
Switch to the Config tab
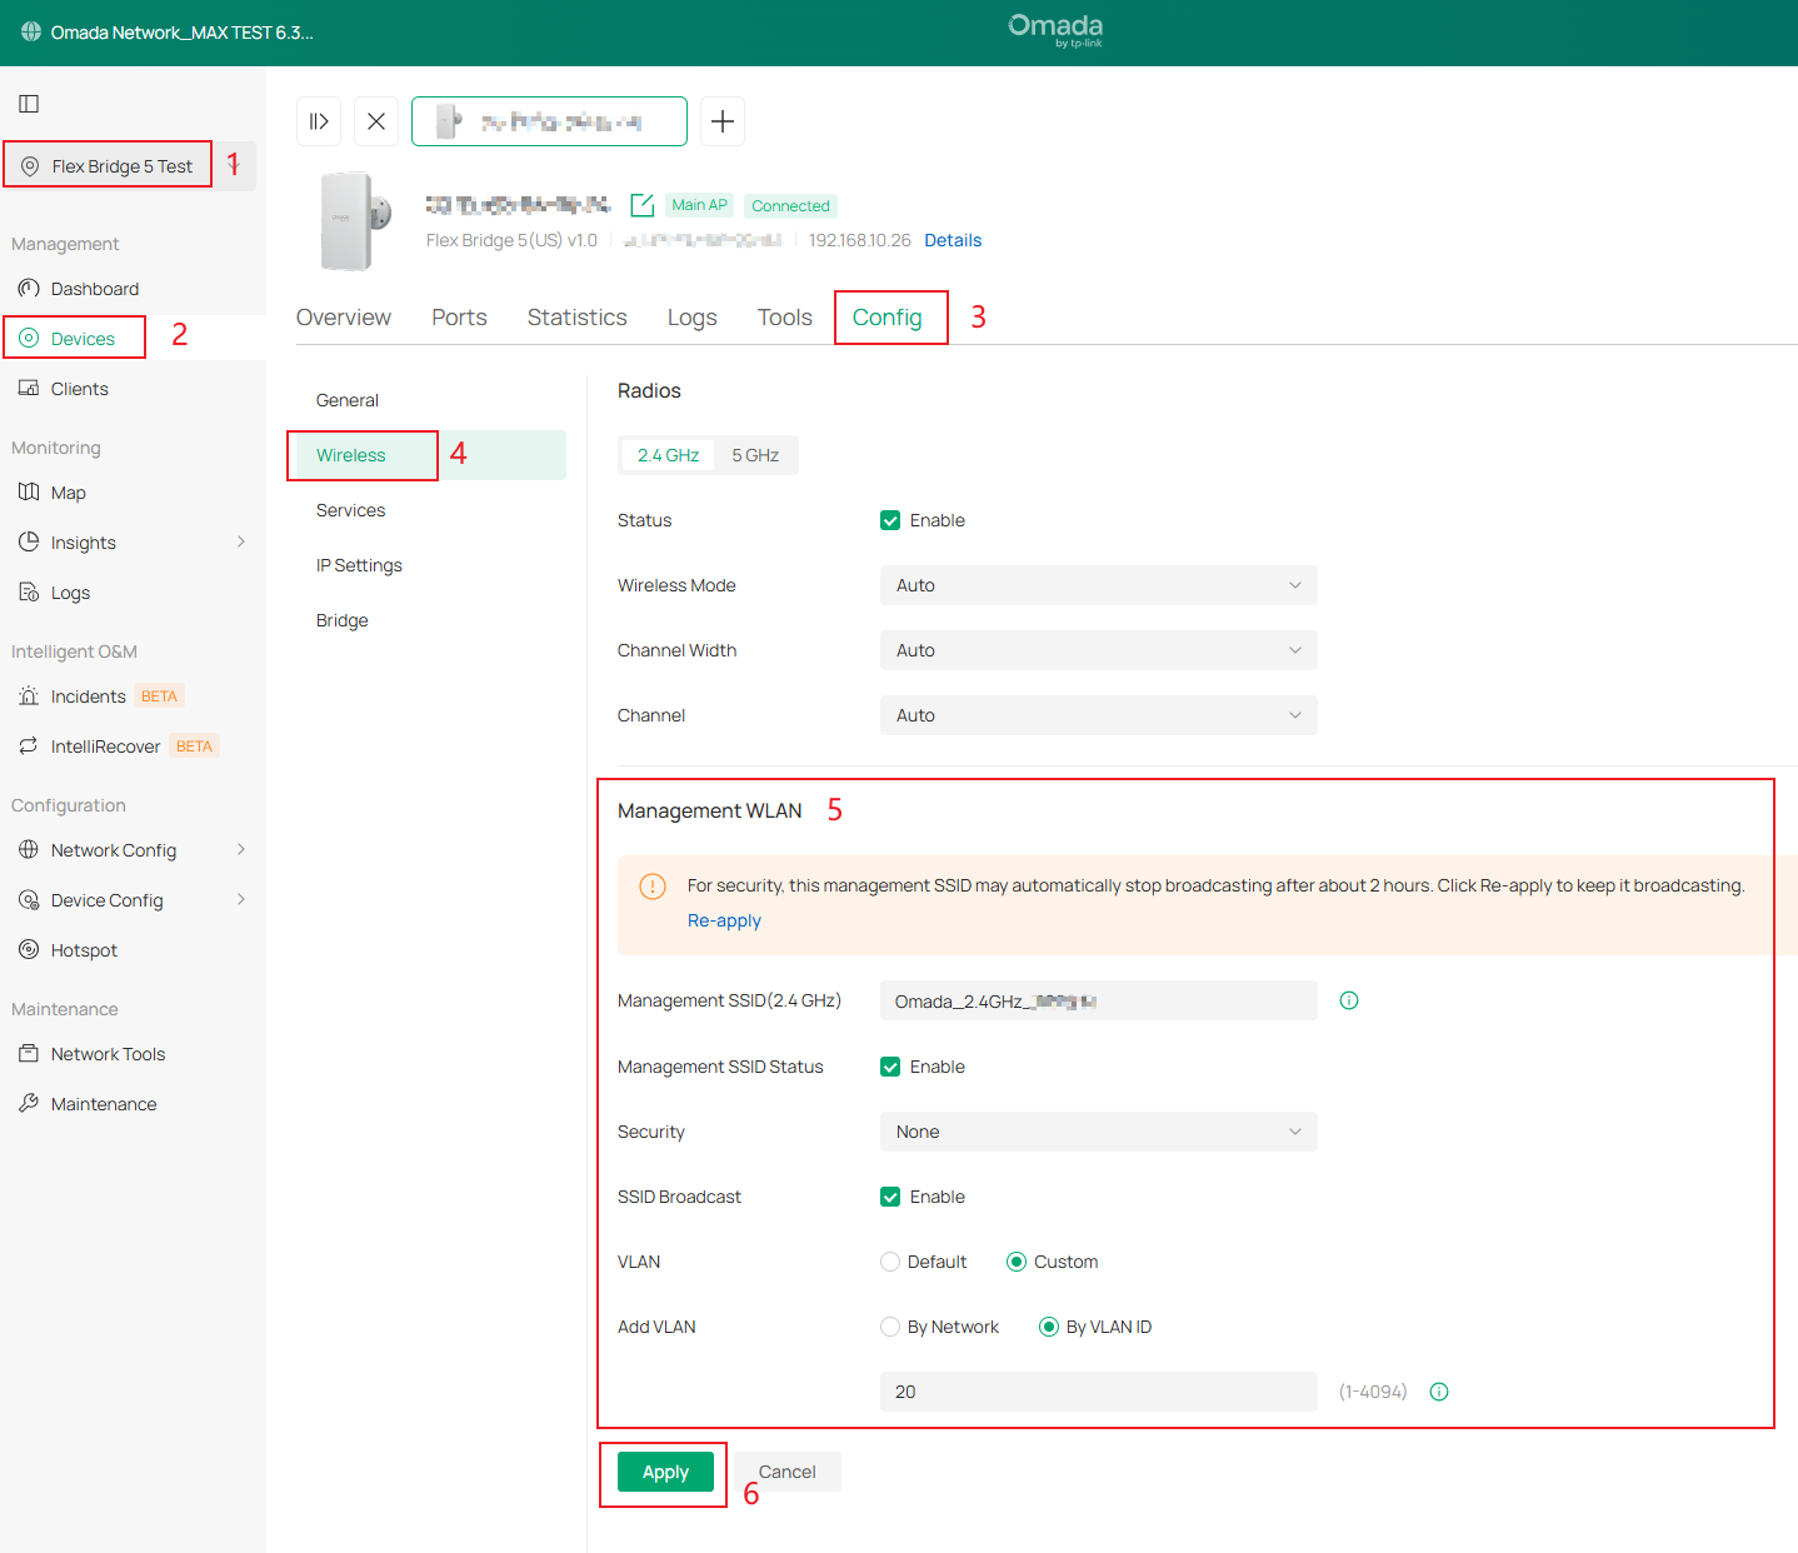pos(887,317)
